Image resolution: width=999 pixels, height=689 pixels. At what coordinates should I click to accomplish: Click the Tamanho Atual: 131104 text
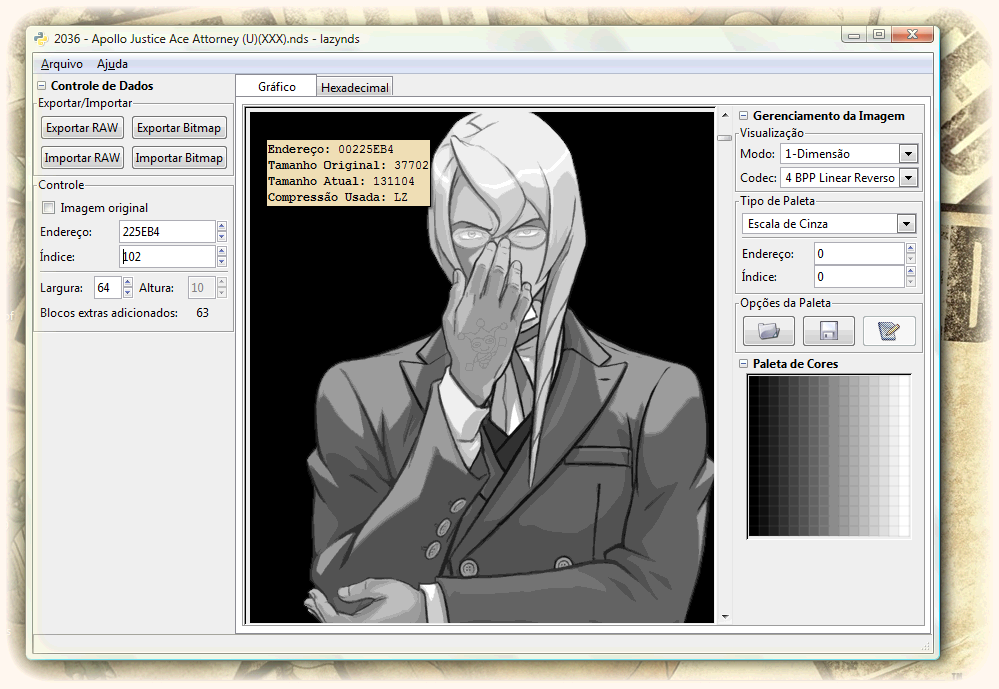(x=341, y=181)
